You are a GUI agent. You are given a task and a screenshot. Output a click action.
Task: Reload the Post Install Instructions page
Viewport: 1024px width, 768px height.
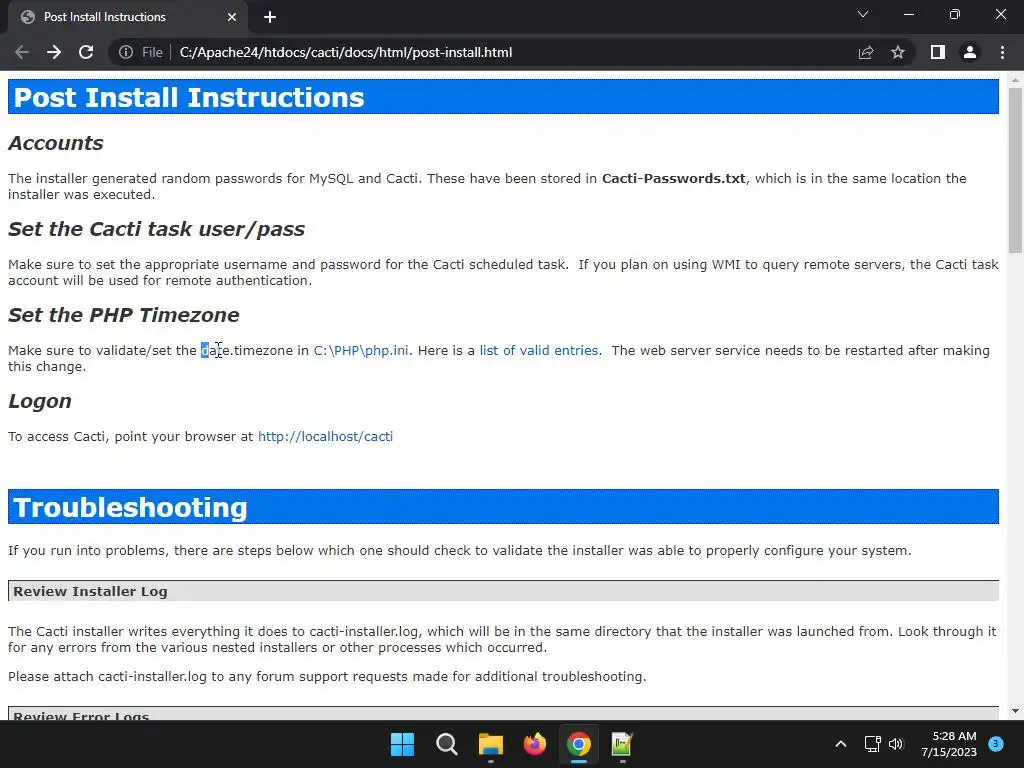tap(86, 52)
